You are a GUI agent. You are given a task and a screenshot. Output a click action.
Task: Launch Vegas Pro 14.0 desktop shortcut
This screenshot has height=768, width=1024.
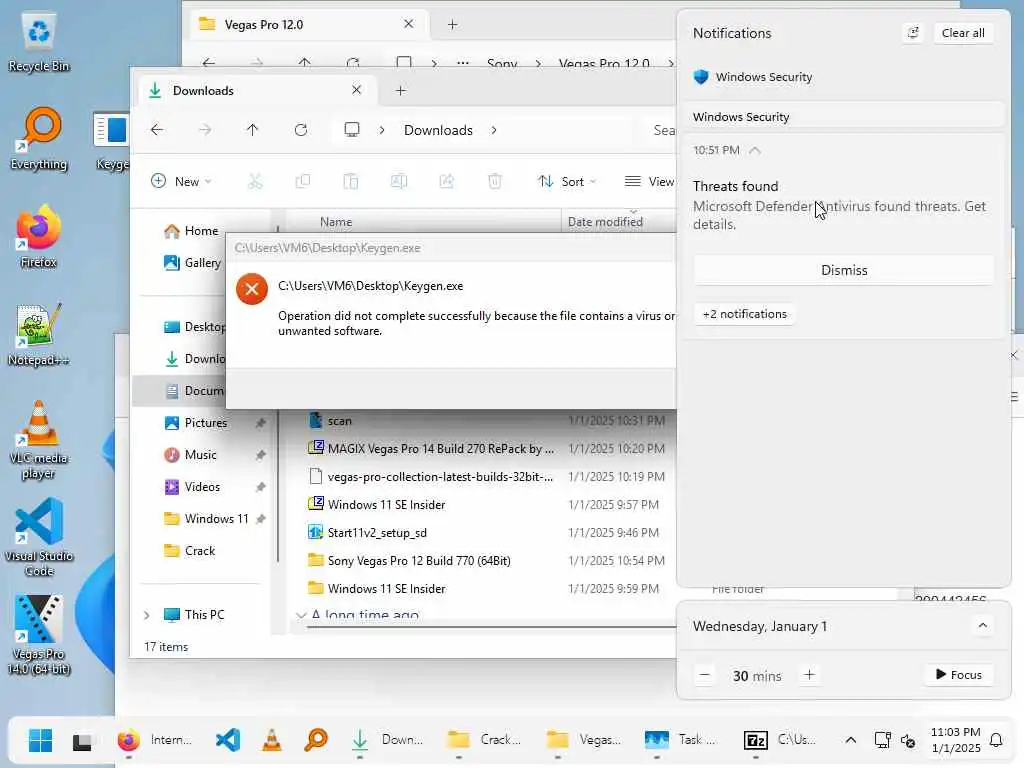39,635
